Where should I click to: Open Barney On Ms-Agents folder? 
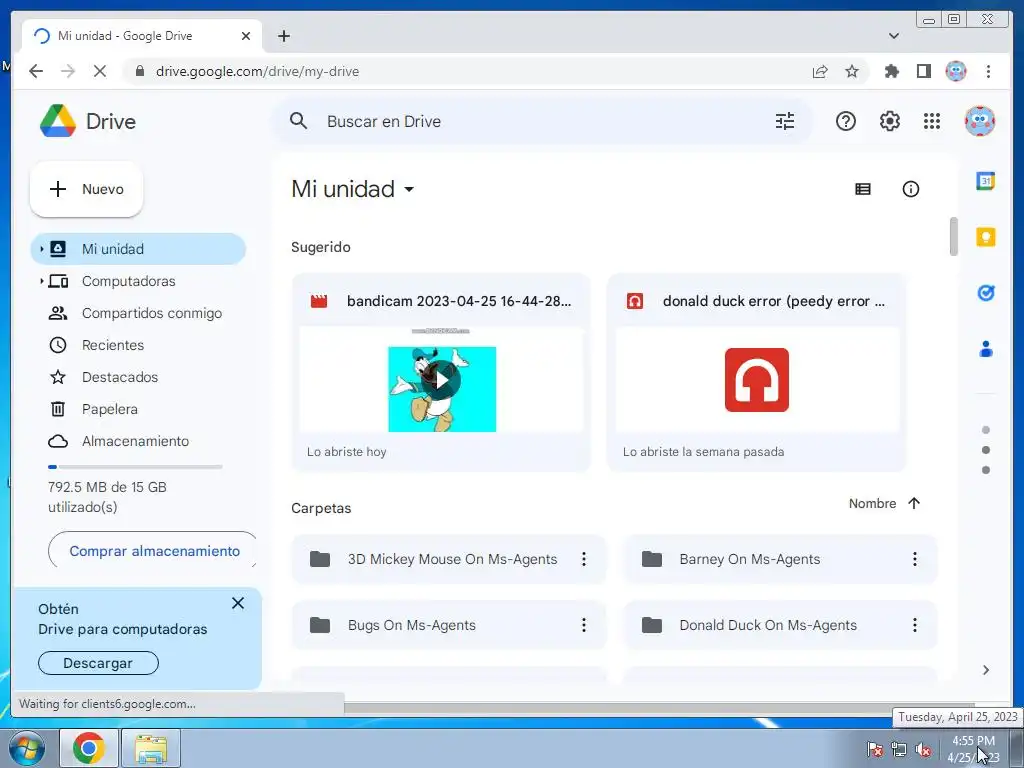pos(780,559)
